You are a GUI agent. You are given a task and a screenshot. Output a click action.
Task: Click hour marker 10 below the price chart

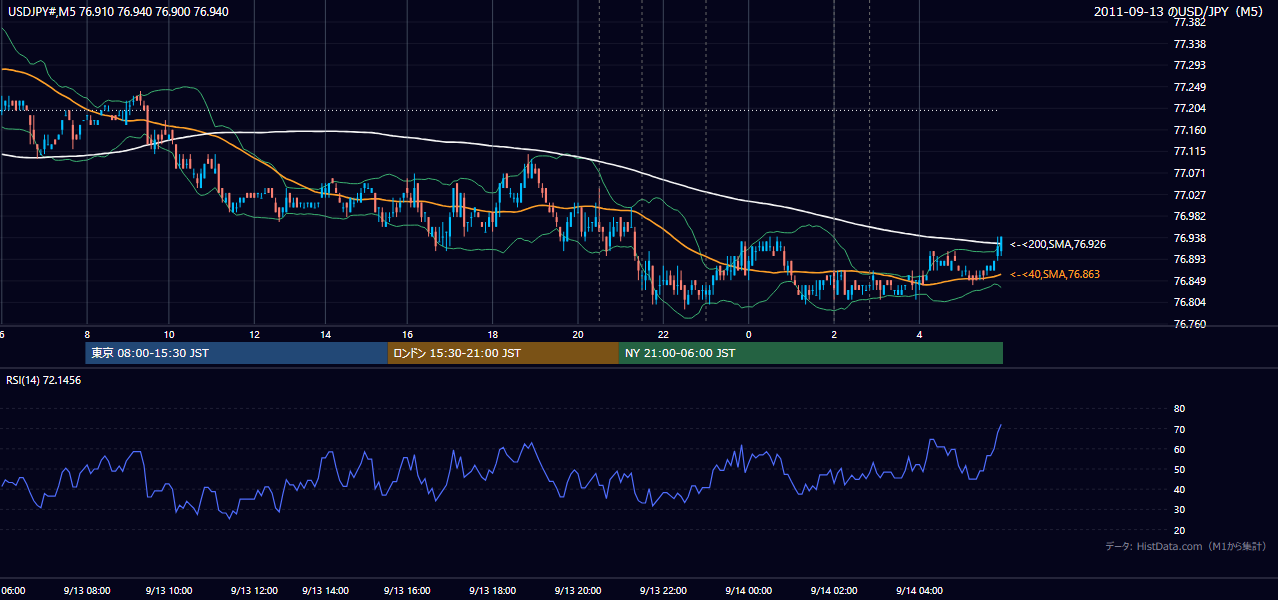click(169, 333)
